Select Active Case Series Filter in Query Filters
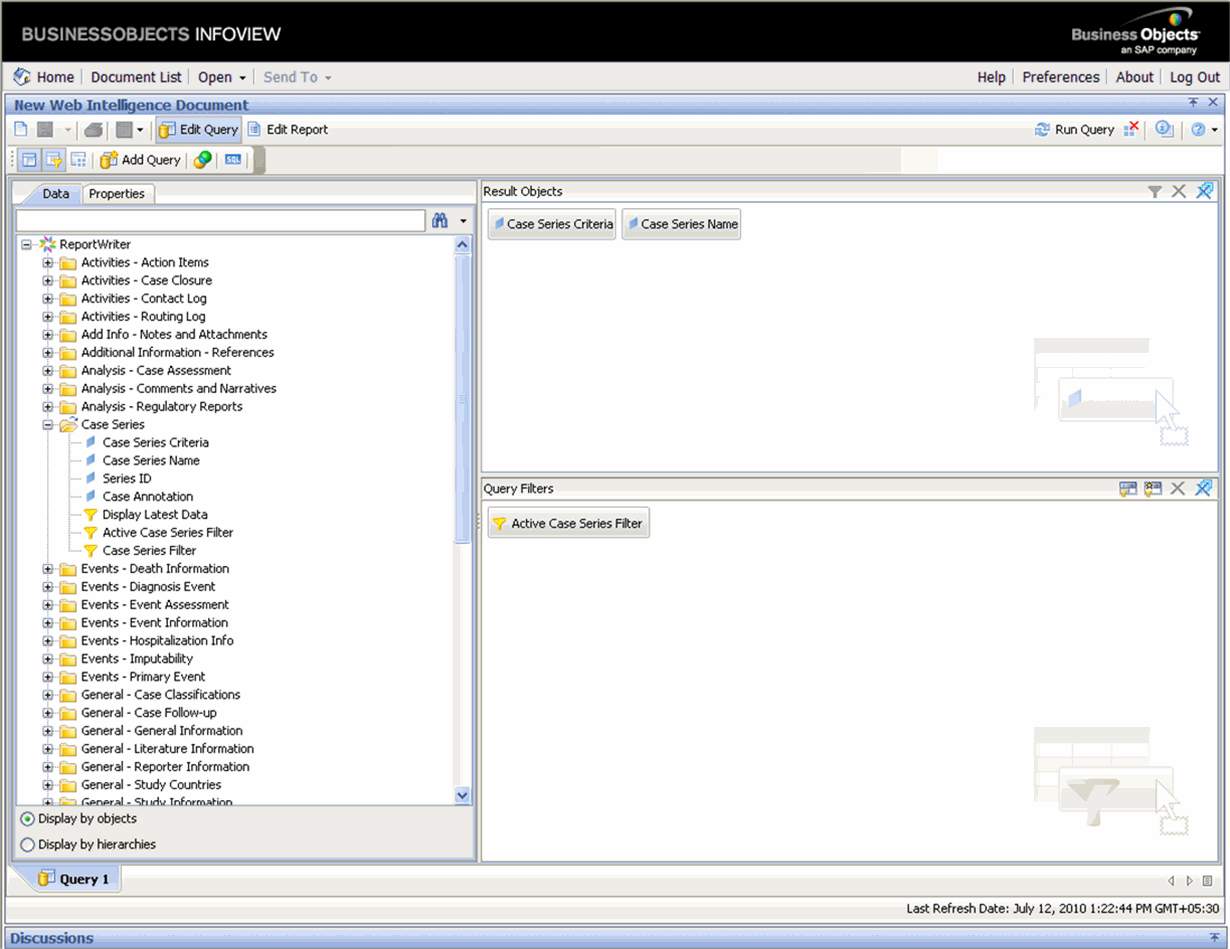 coord(568,523)
